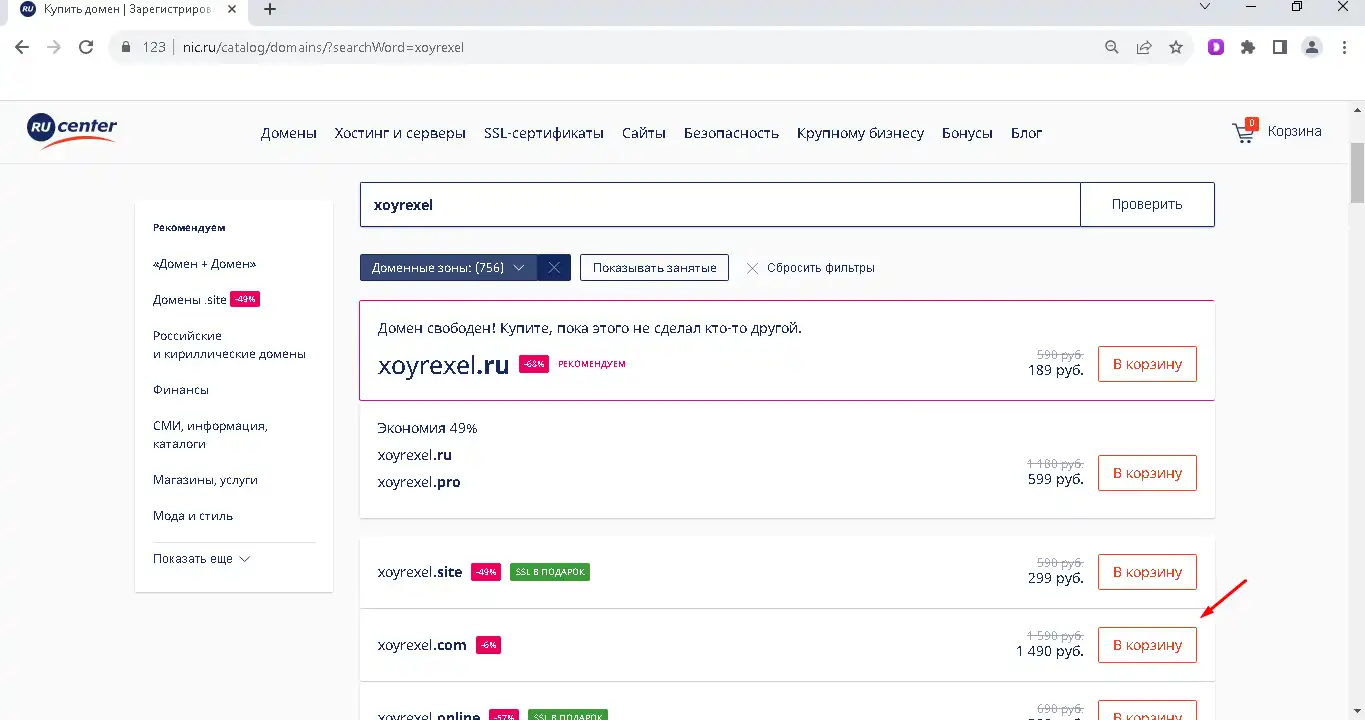Toggle the browser side panel
Image resolution: width=1365 pixels, height=720 pixels.
pos(1280,47)
